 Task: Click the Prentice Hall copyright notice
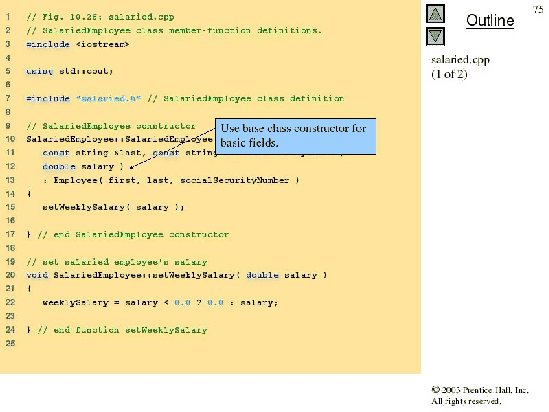[480, 396]
